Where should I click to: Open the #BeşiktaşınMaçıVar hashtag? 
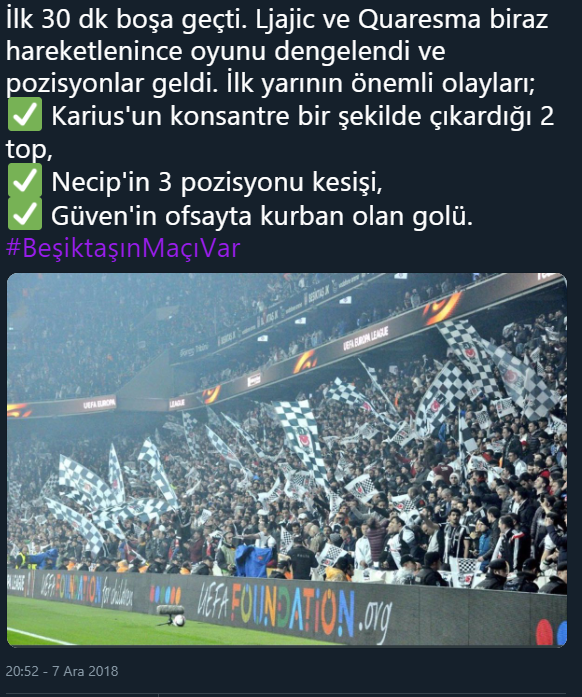pos(123,248)
